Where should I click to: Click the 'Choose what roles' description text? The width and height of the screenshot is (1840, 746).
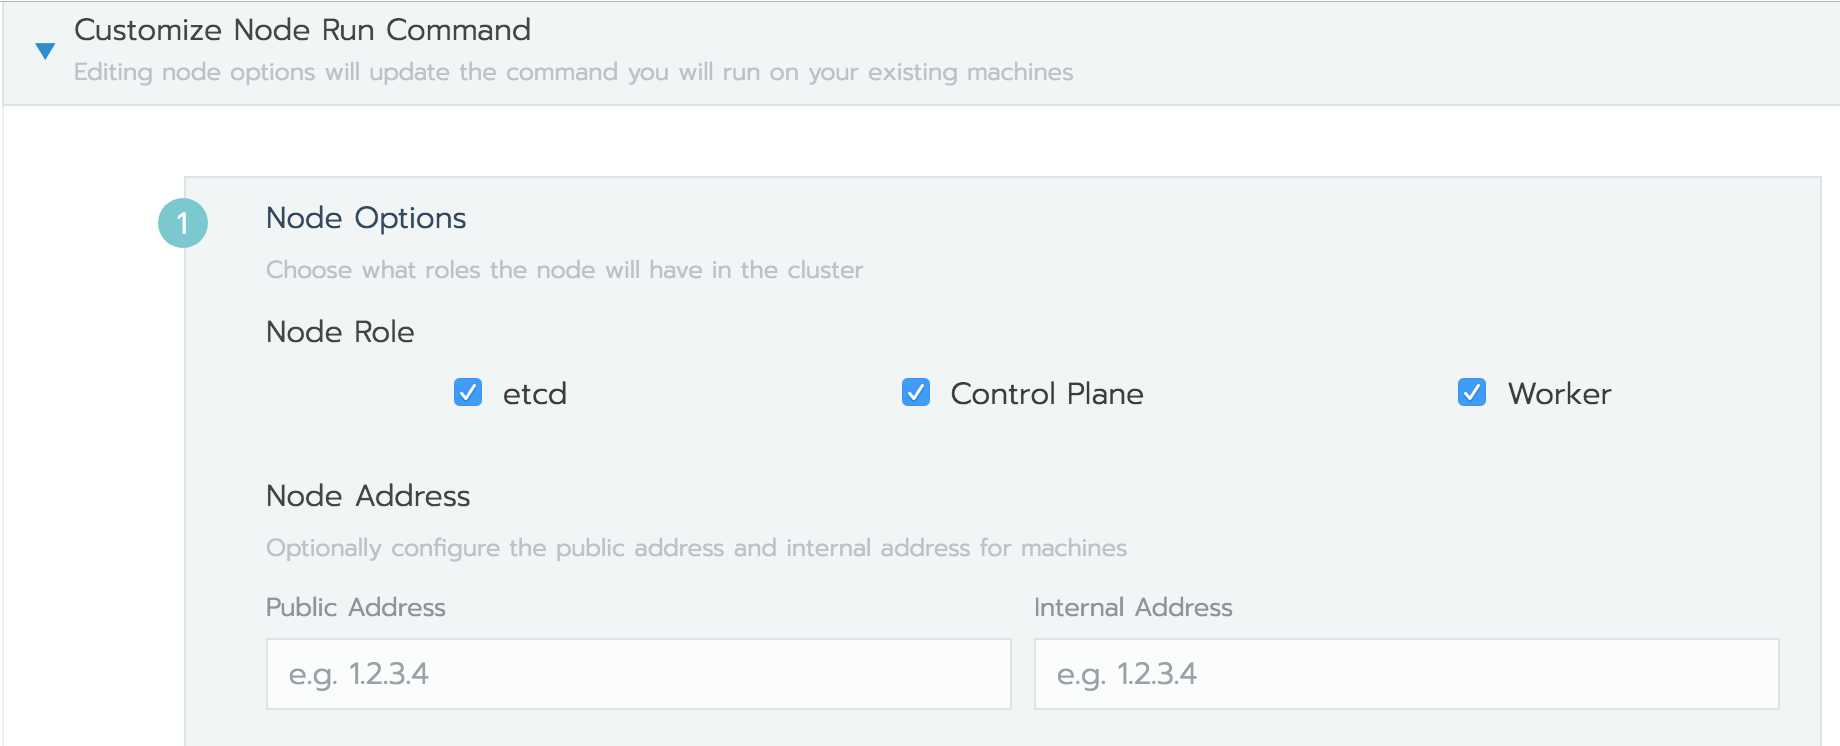[564, 270]
